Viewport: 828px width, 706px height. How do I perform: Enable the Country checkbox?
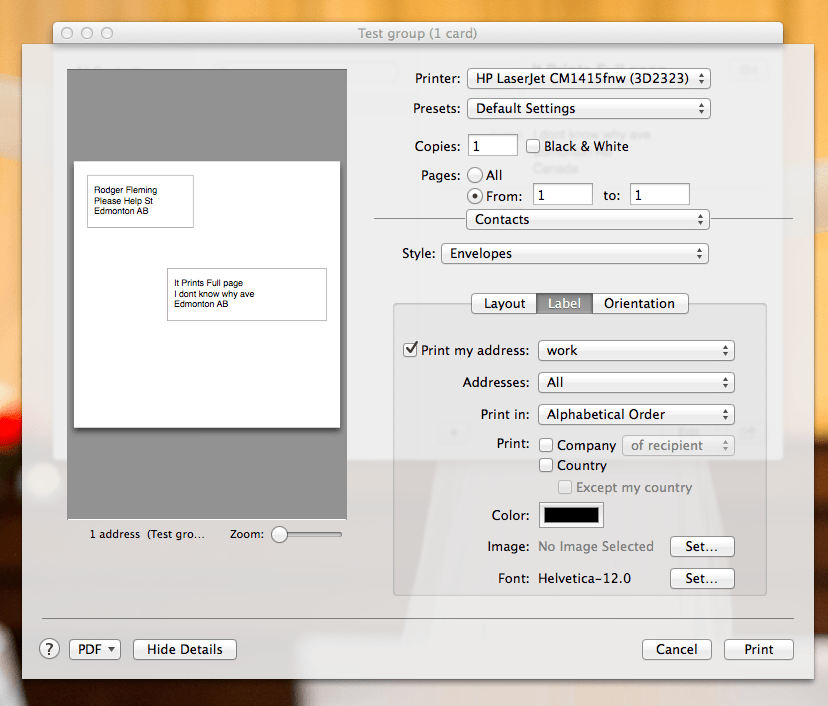(x=546, y=465)
